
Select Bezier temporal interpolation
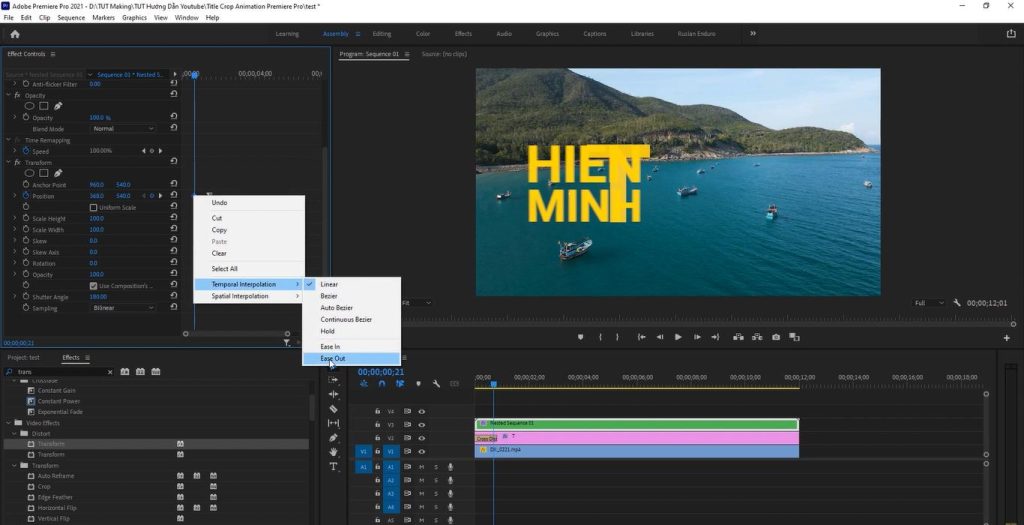351,296
